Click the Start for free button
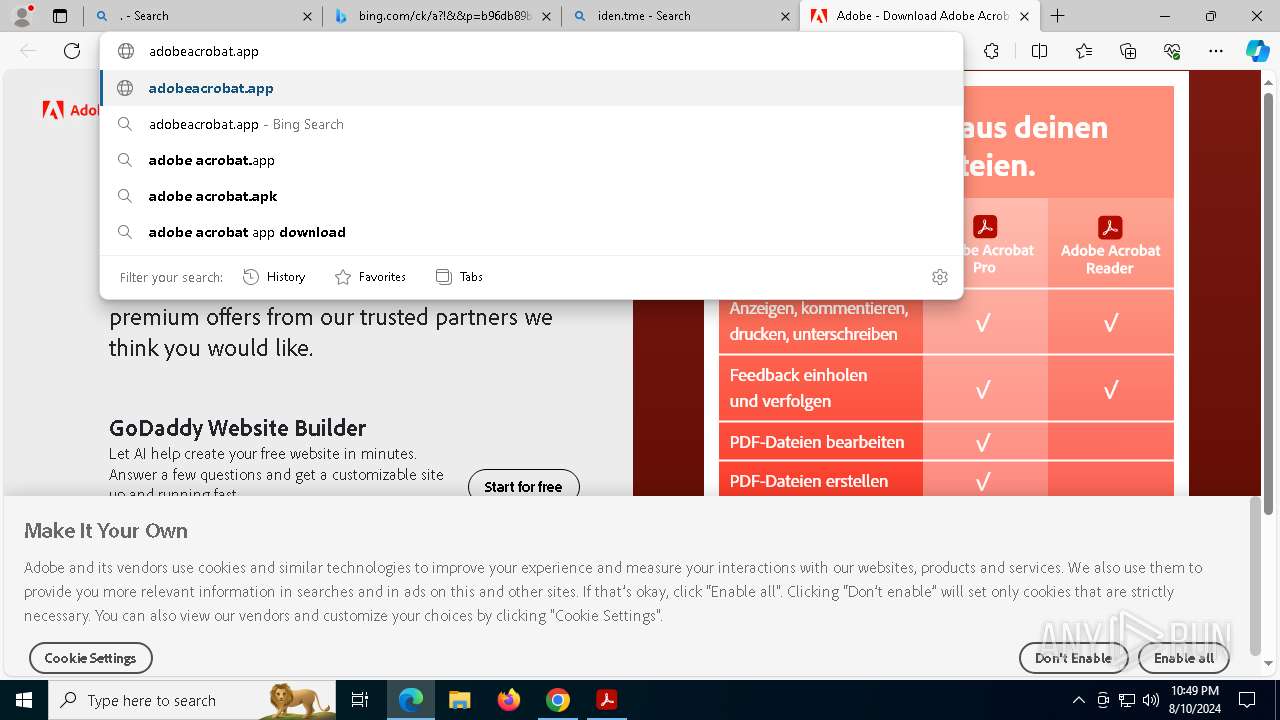 523,486
